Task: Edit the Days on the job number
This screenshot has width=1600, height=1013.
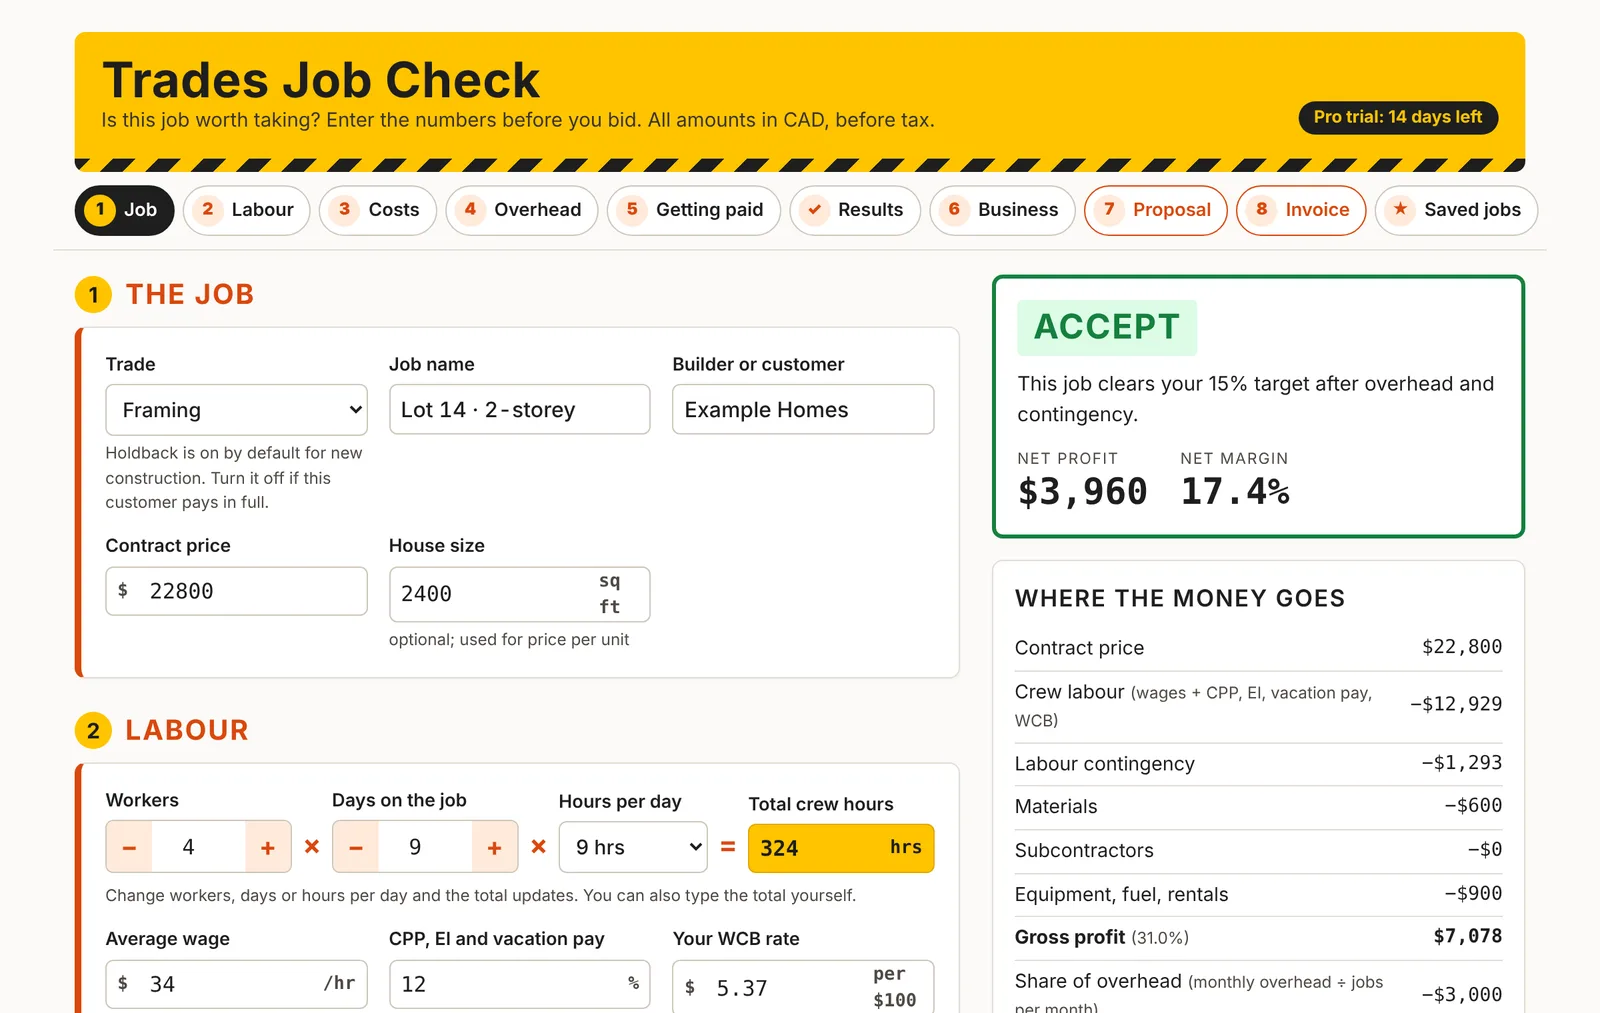Action: coord(425,848)
